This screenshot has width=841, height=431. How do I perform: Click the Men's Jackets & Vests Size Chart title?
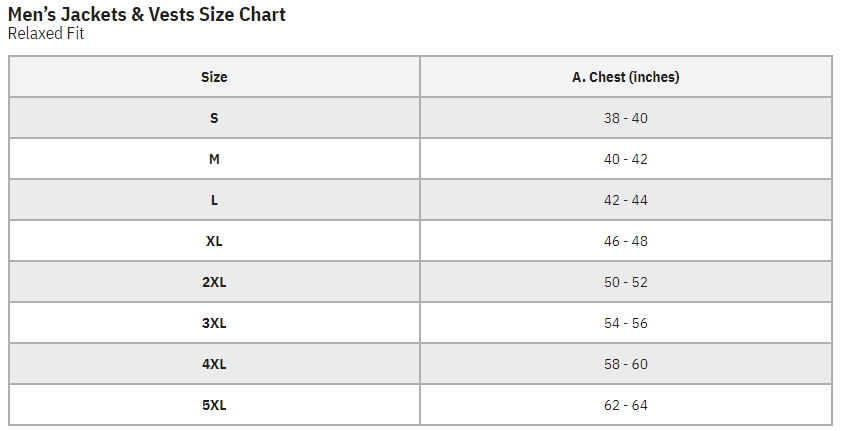(147, 14)
